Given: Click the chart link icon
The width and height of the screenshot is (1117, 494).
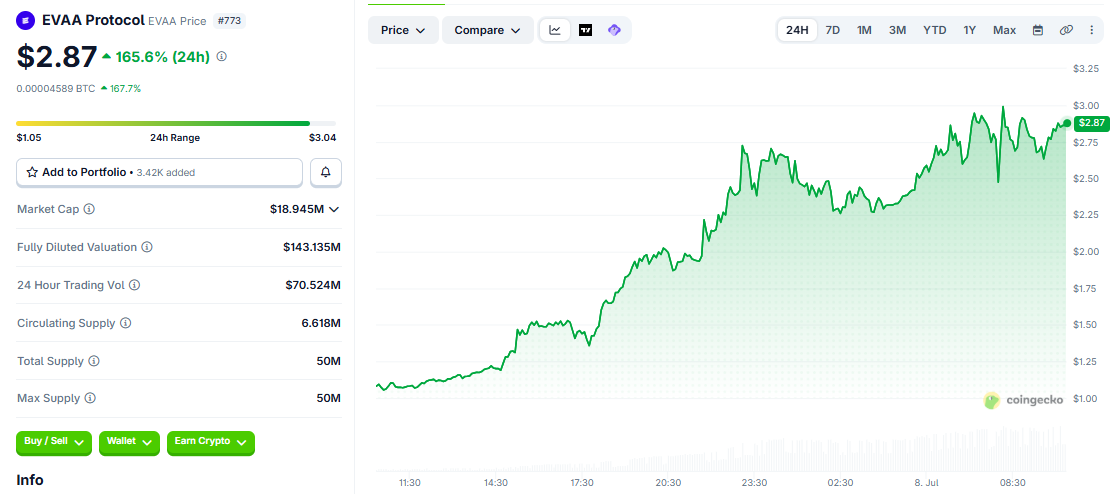Looking at the screenshot, I should coord(1066,30).
